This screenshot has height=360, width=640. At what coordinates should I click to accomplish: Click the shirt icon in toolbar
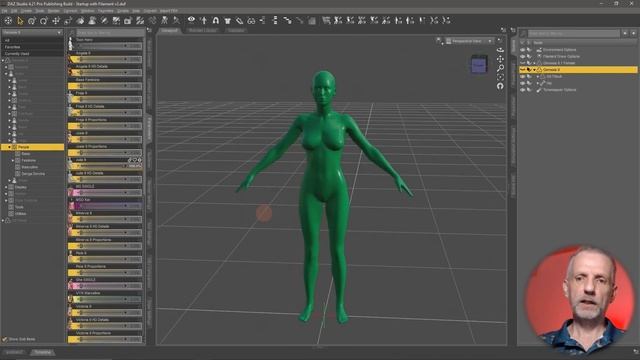pyautogui.click(x=227, y=20)
